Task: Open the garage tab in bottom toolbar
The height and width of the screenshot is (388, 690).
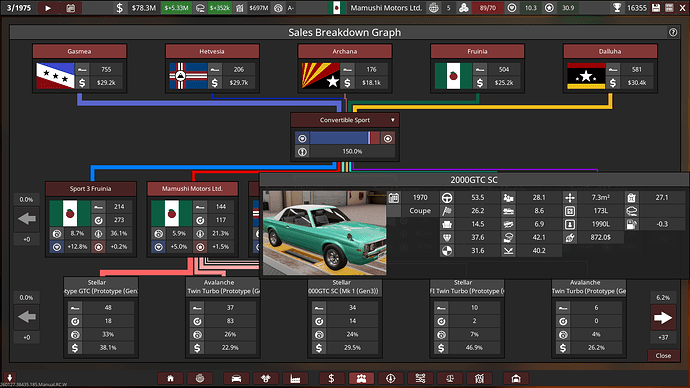Action: click(x=516, y=378)
